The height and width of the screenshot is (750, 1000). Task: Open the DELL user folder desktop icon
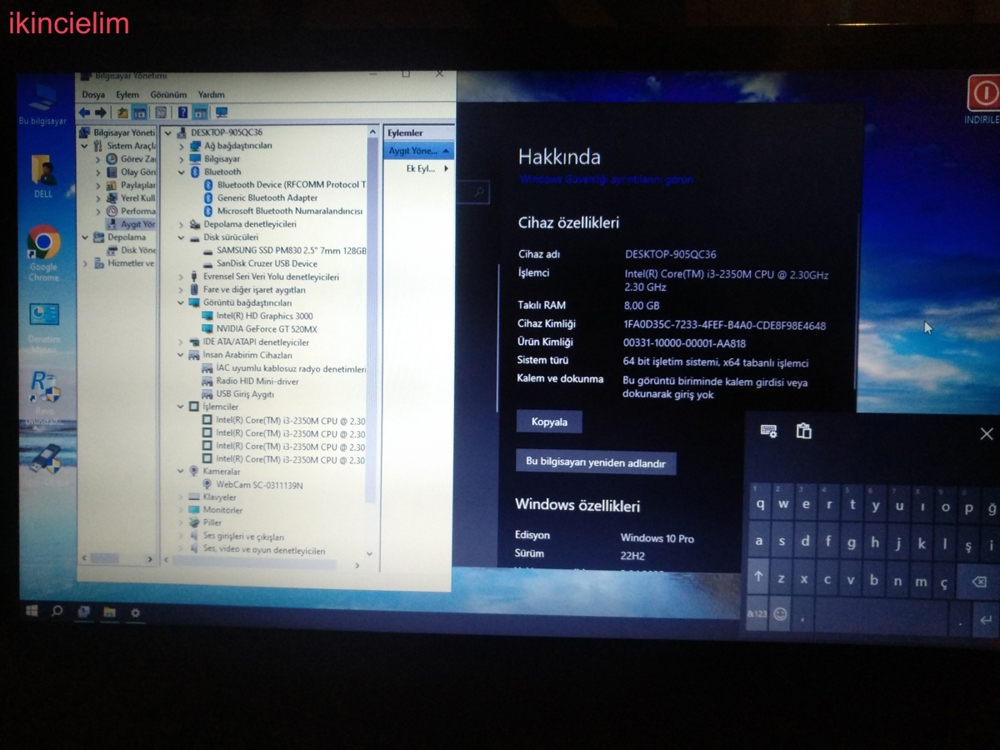43,177
